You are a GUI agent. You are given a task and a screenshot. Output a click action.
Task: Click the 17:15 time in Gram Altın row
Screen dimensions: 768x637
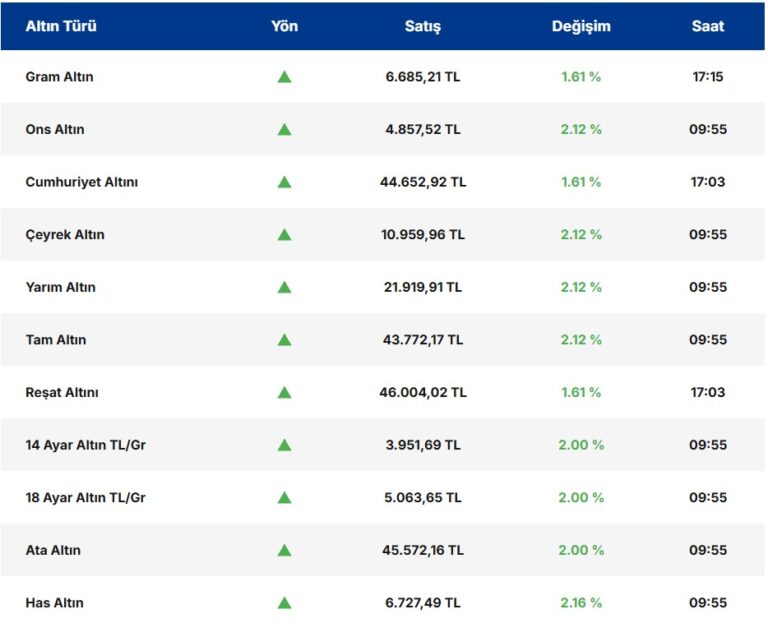point(707,77)
